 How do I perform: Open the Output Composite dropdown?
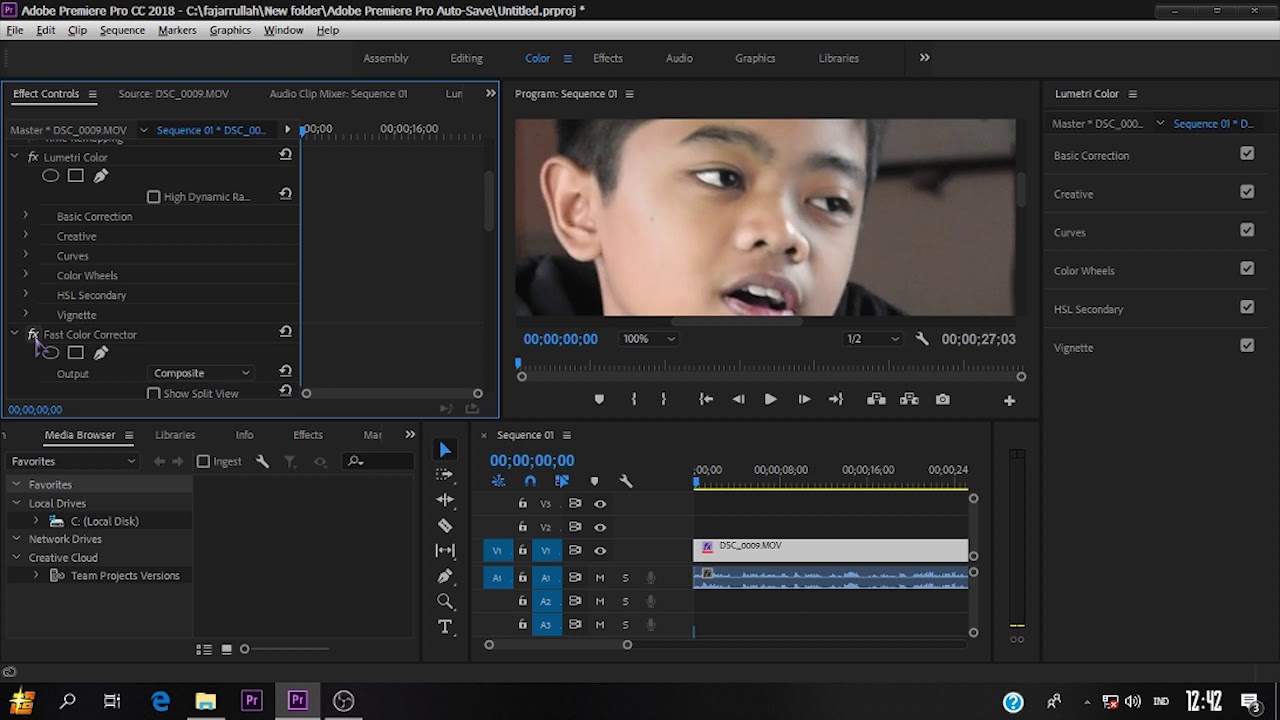(202, 373)
